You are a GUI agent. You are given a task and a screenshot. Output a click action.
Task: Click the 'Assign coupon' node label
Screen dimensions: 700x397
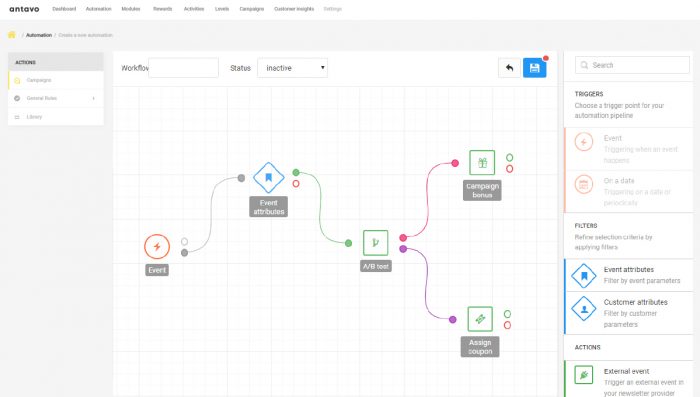click(480, 347)
